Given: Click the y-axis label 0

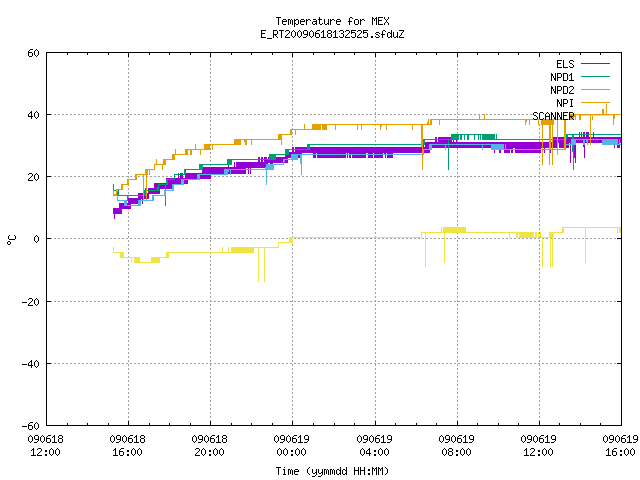Looking at the screenshot, I should (x=37, y=239).
